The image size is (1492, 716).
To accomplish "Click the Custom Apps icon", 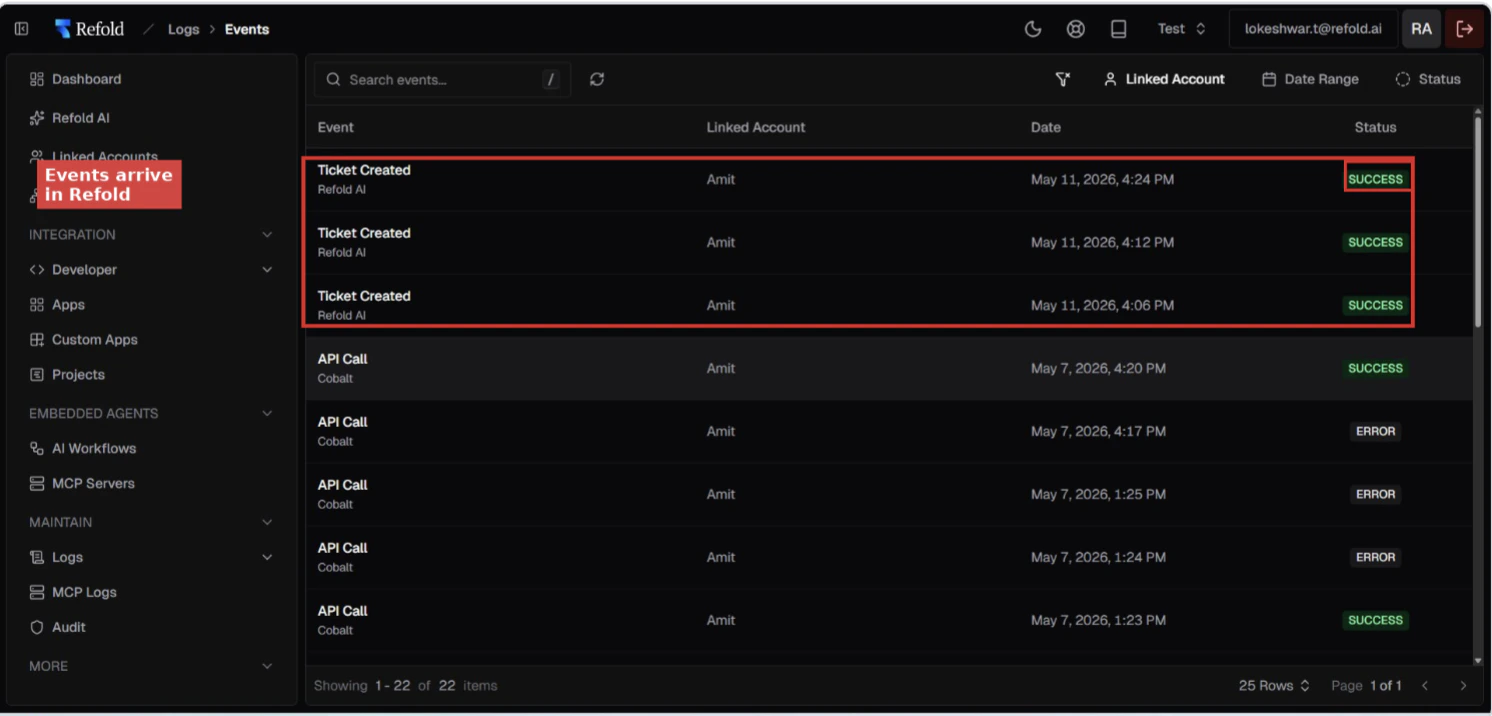I will click(x=37, y=340).
